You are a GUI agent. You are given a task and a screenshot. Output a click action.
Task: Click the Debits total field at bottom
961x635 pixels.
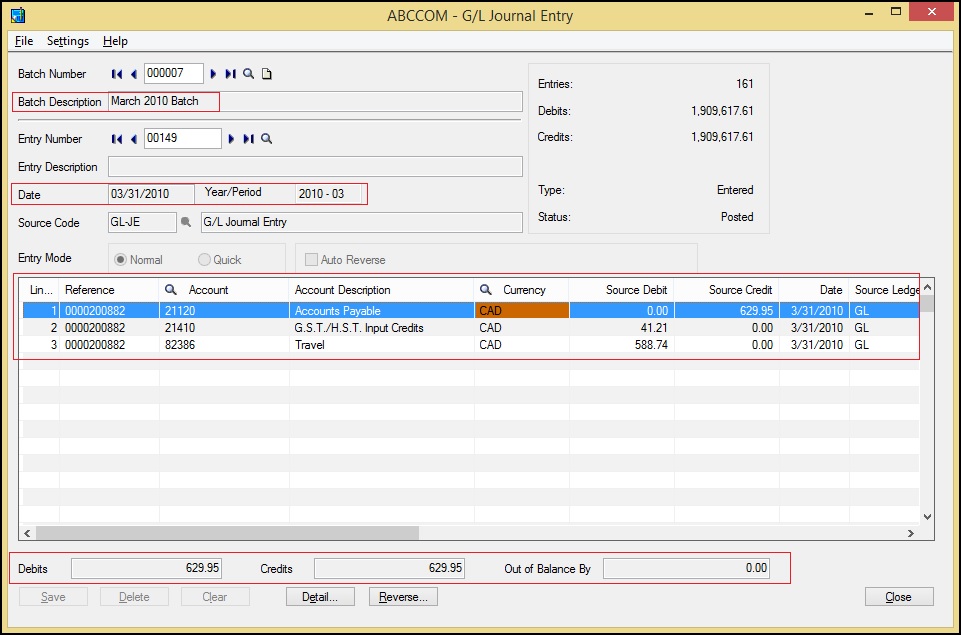pyautogui.click(x=146, y=569)
